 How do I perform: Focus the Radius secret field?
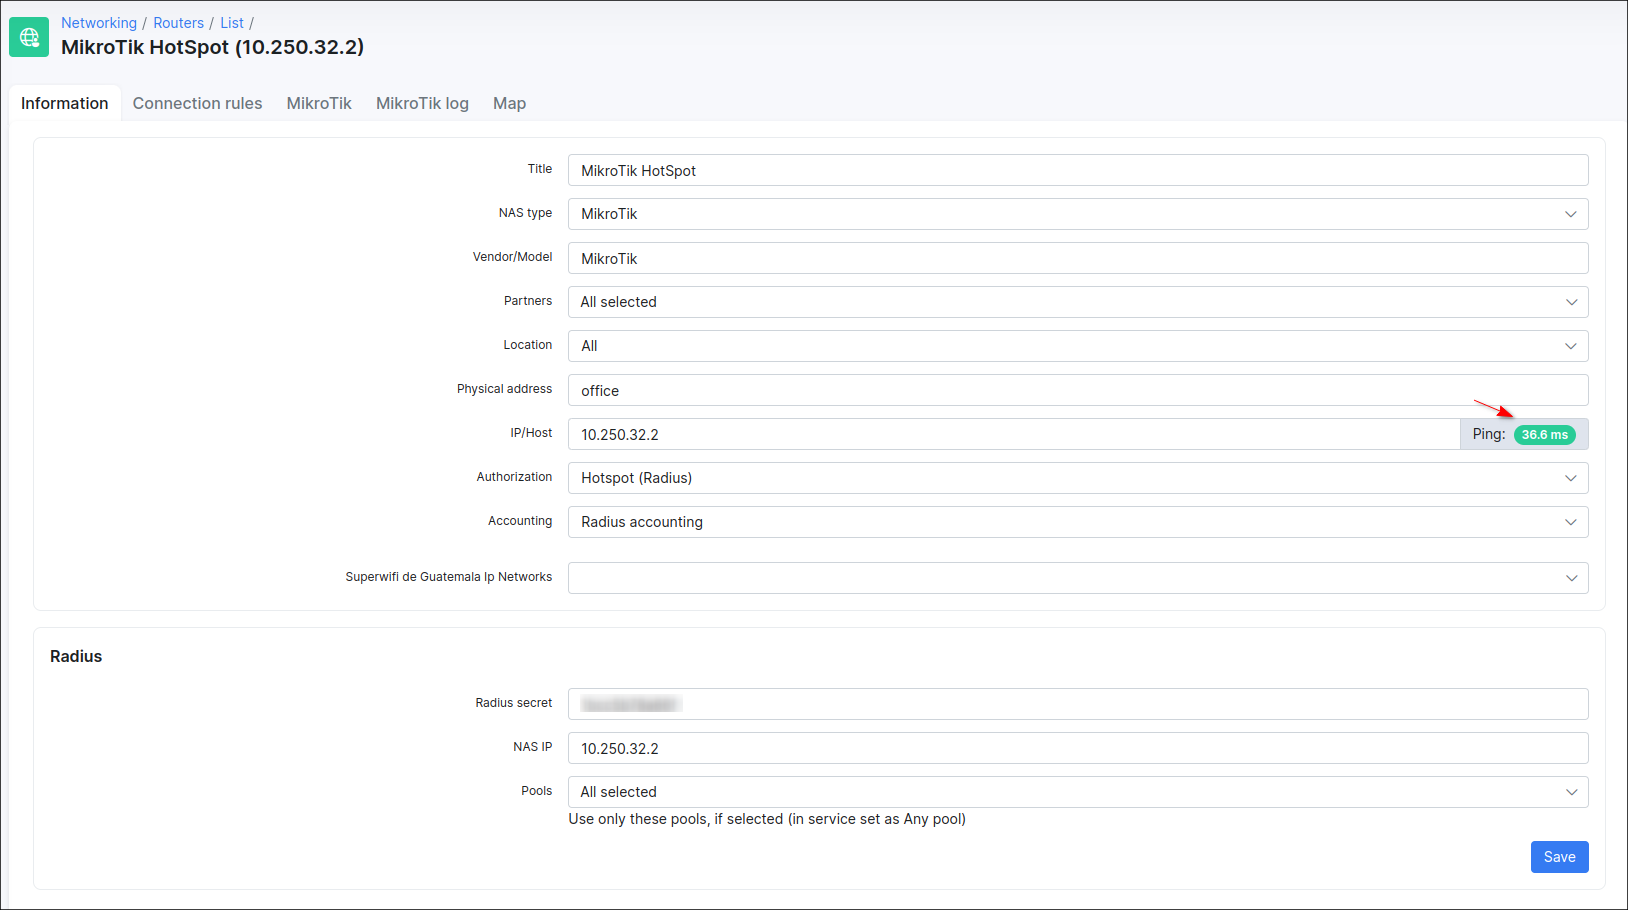coord(1077,704)
